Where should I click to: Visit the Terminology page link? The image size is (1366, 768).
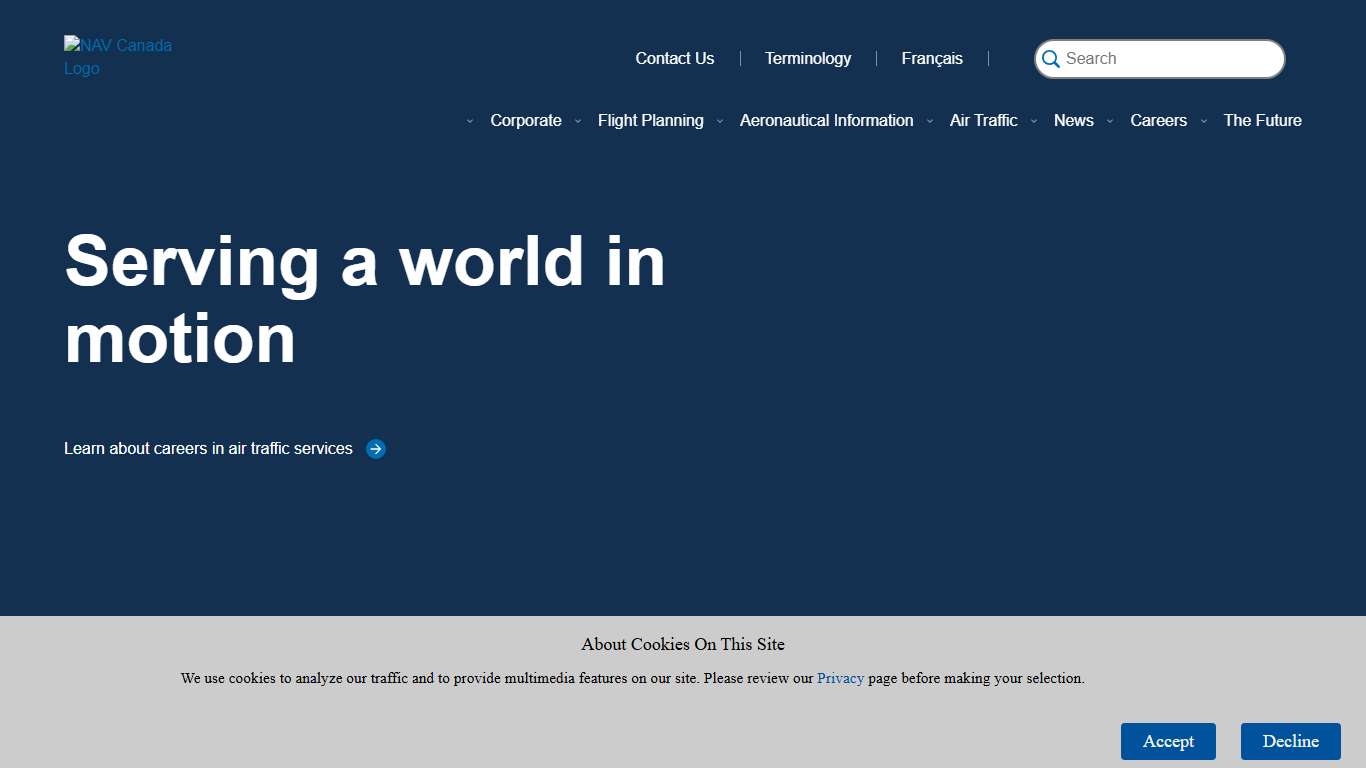[808, 58]
